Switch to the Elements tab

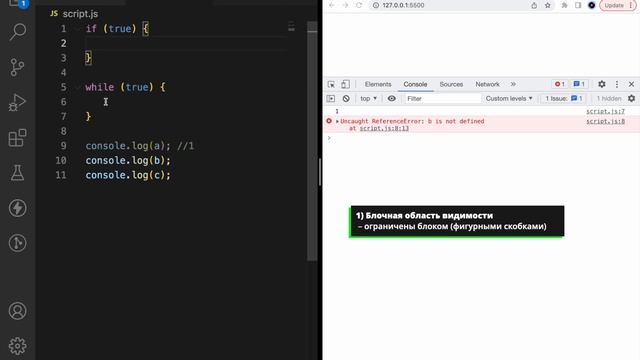coord(378,84)
